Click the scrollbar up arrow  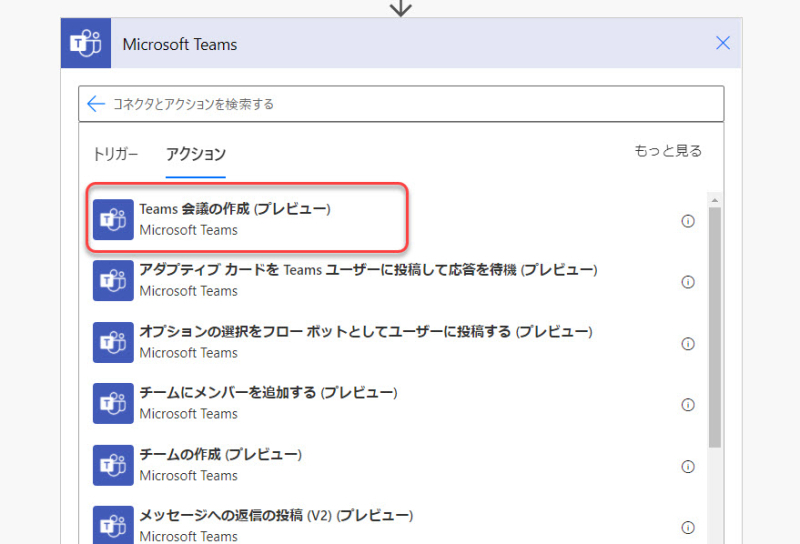[x=714, y=200]
